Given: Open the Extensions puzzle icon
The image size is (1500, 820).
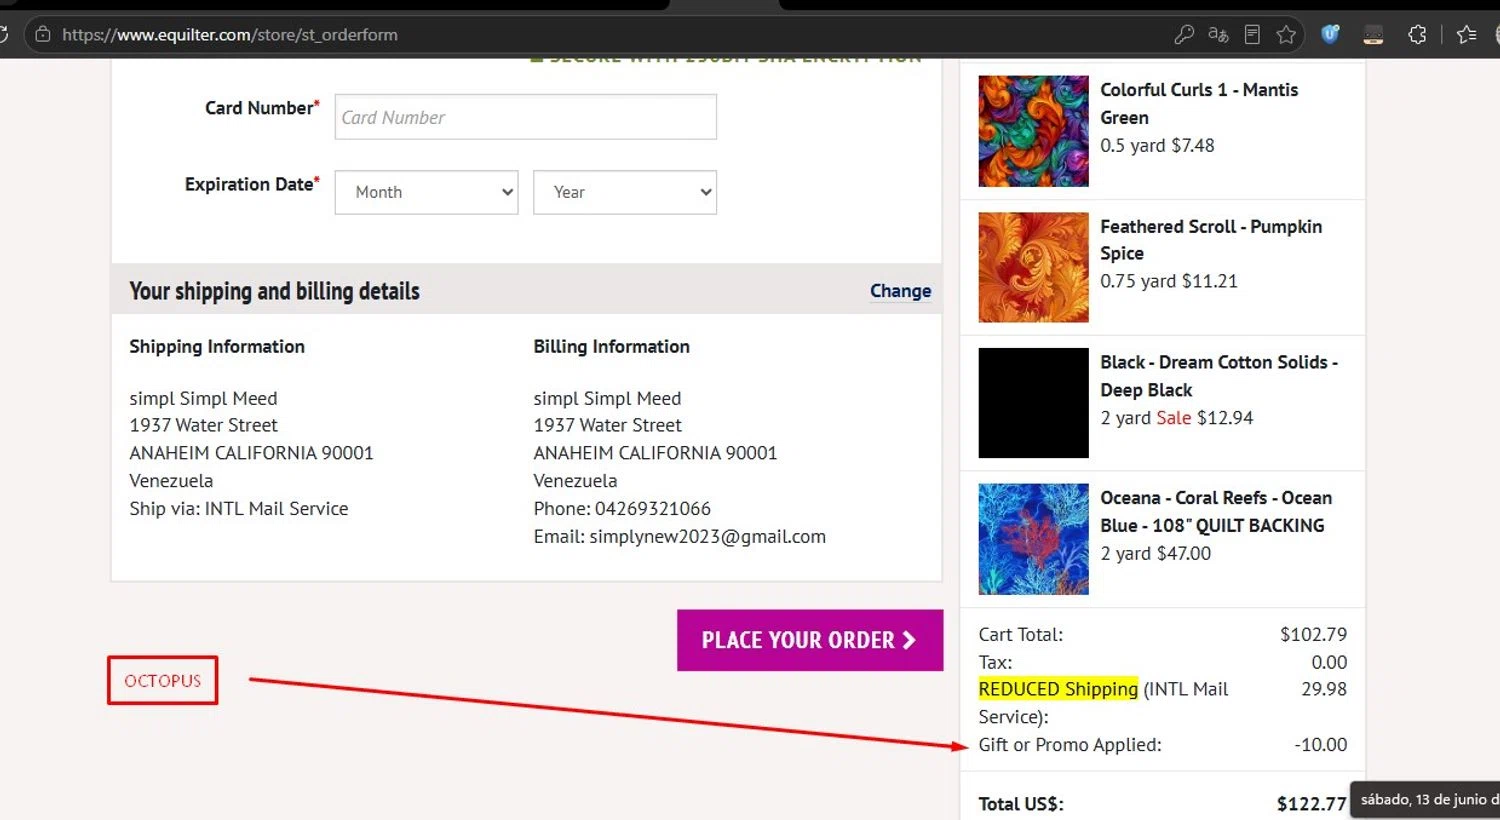Looking at the screenshot, I should [x=1417, y=35].
